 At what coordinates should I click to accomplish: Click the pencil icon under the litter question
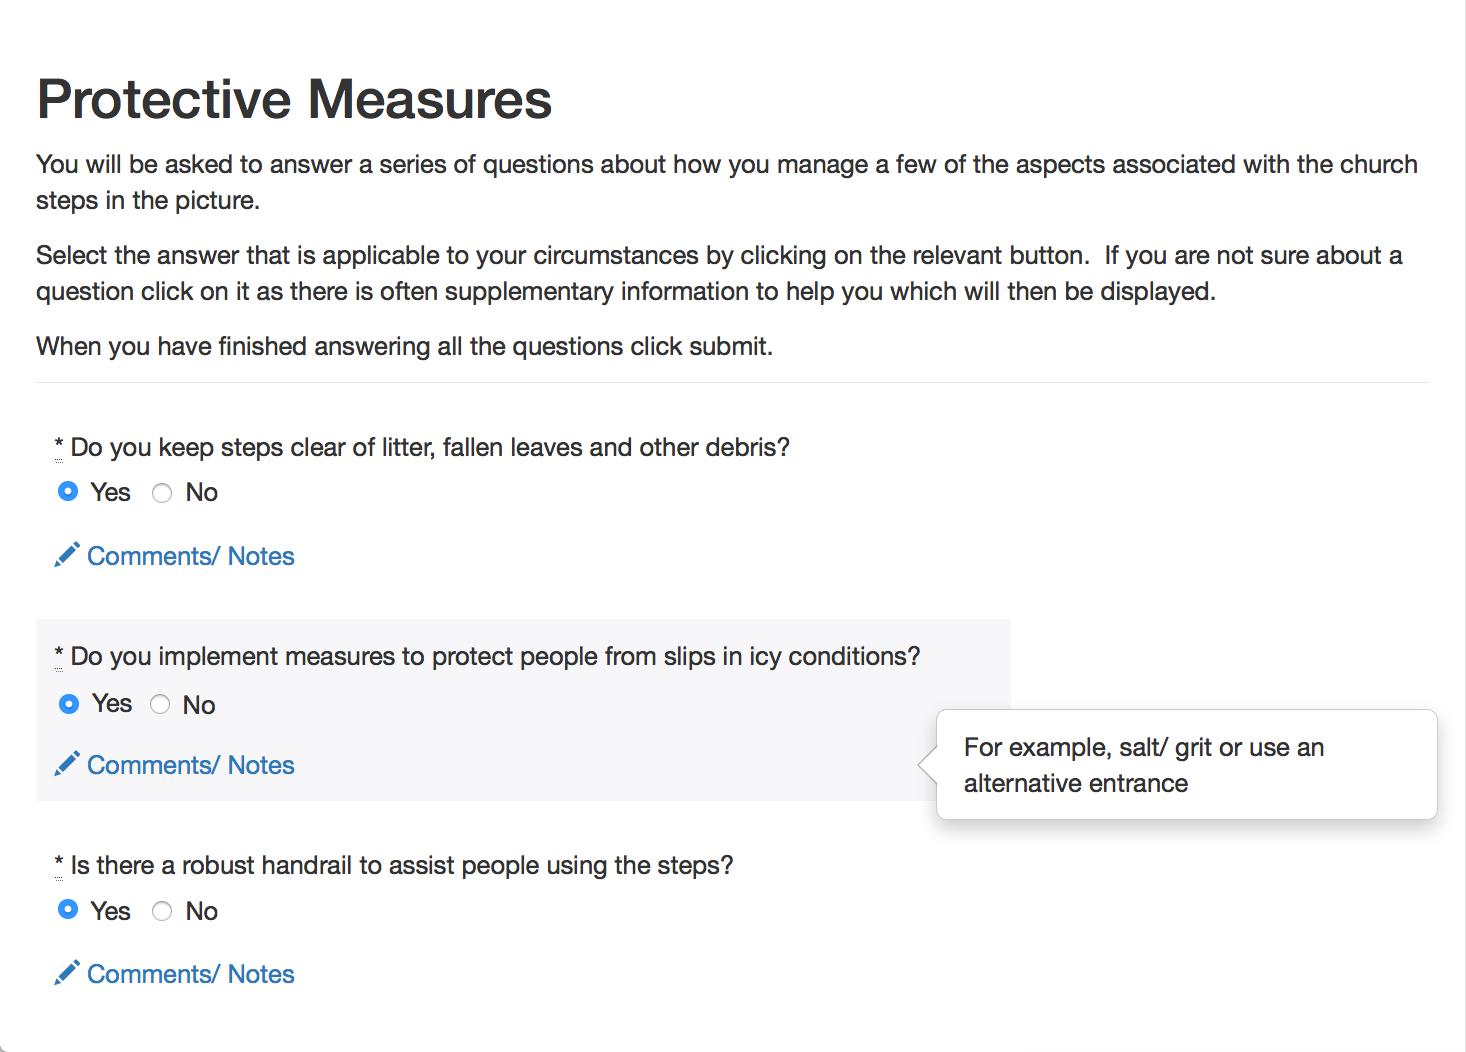pyautogui.click(x=67, y=555)
